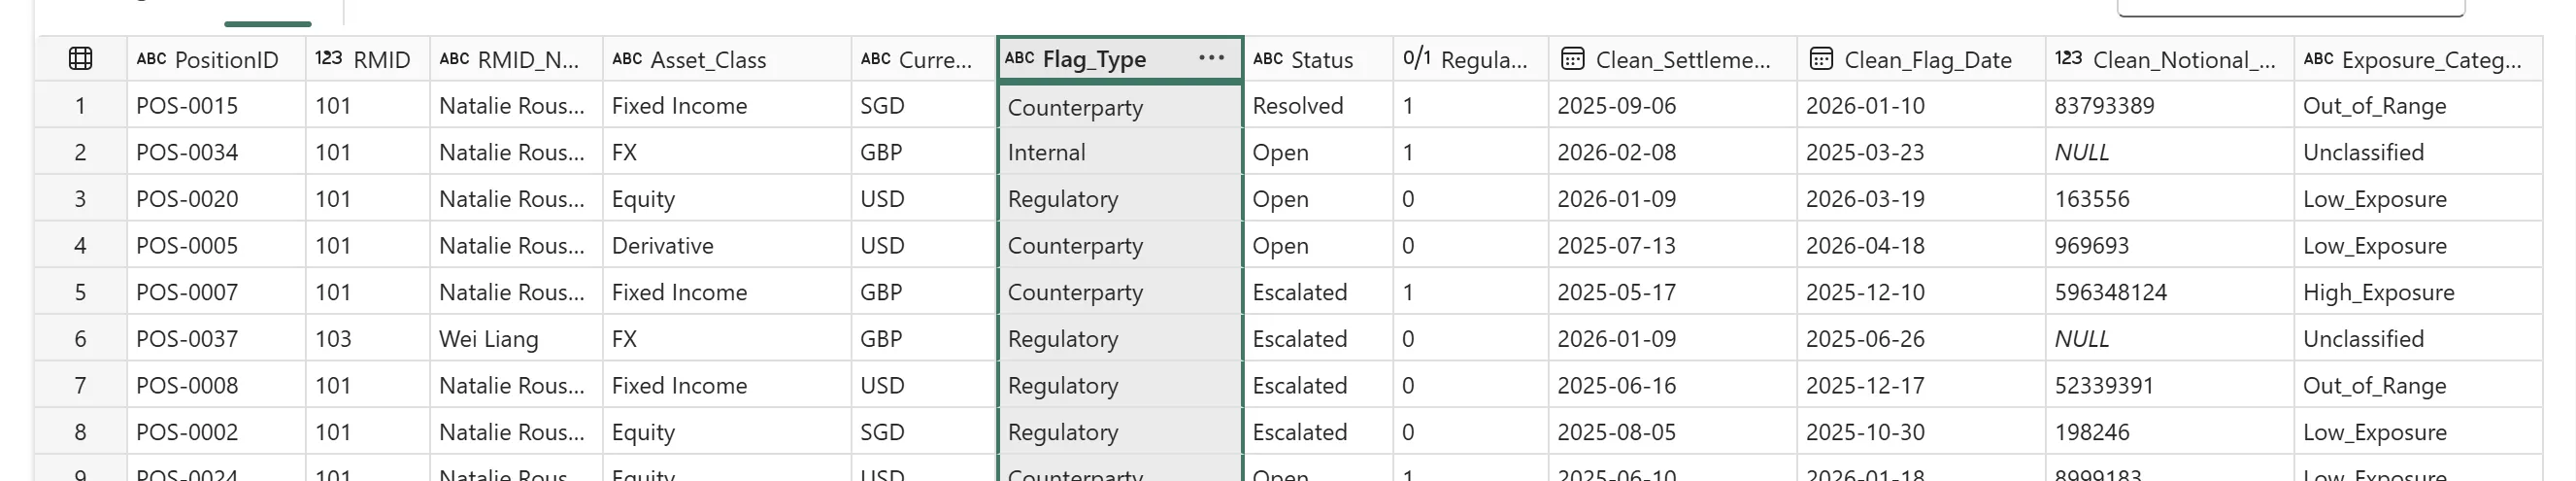
Task: Click cell POS-0008
Action: click(216, 385)
